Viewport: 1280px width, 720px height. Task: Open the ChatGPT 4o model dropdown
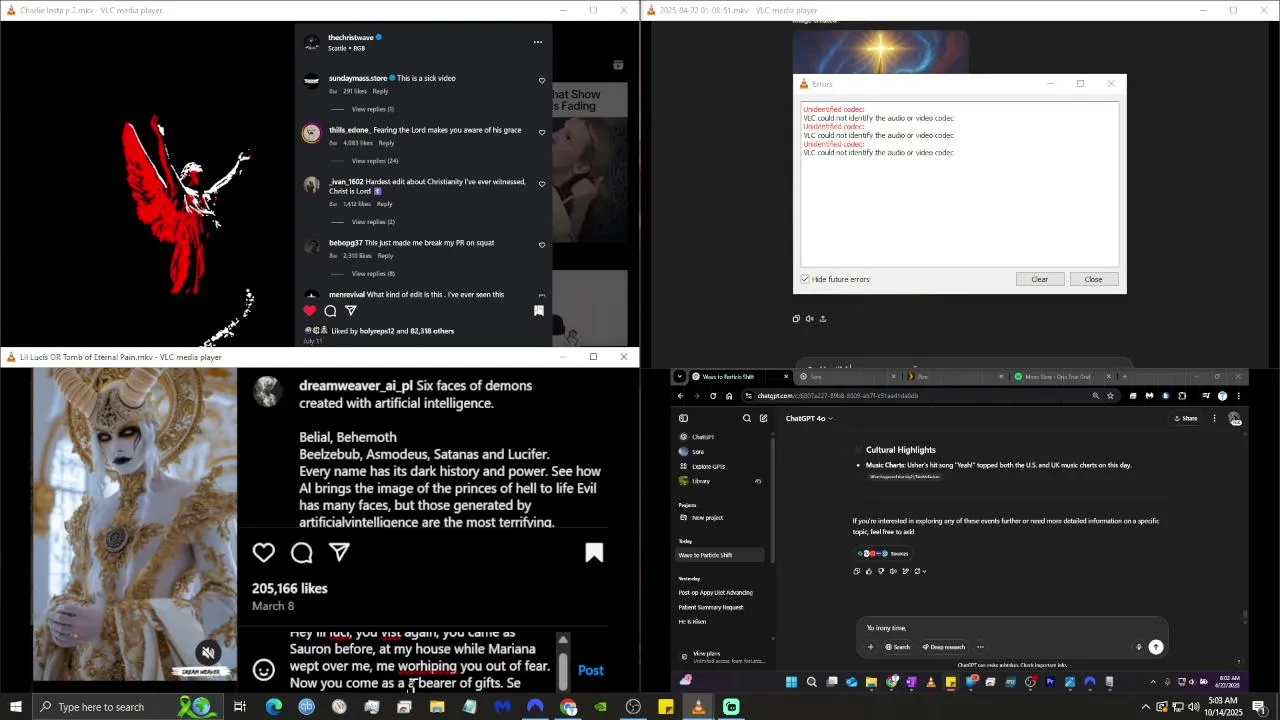click(809, 418)
